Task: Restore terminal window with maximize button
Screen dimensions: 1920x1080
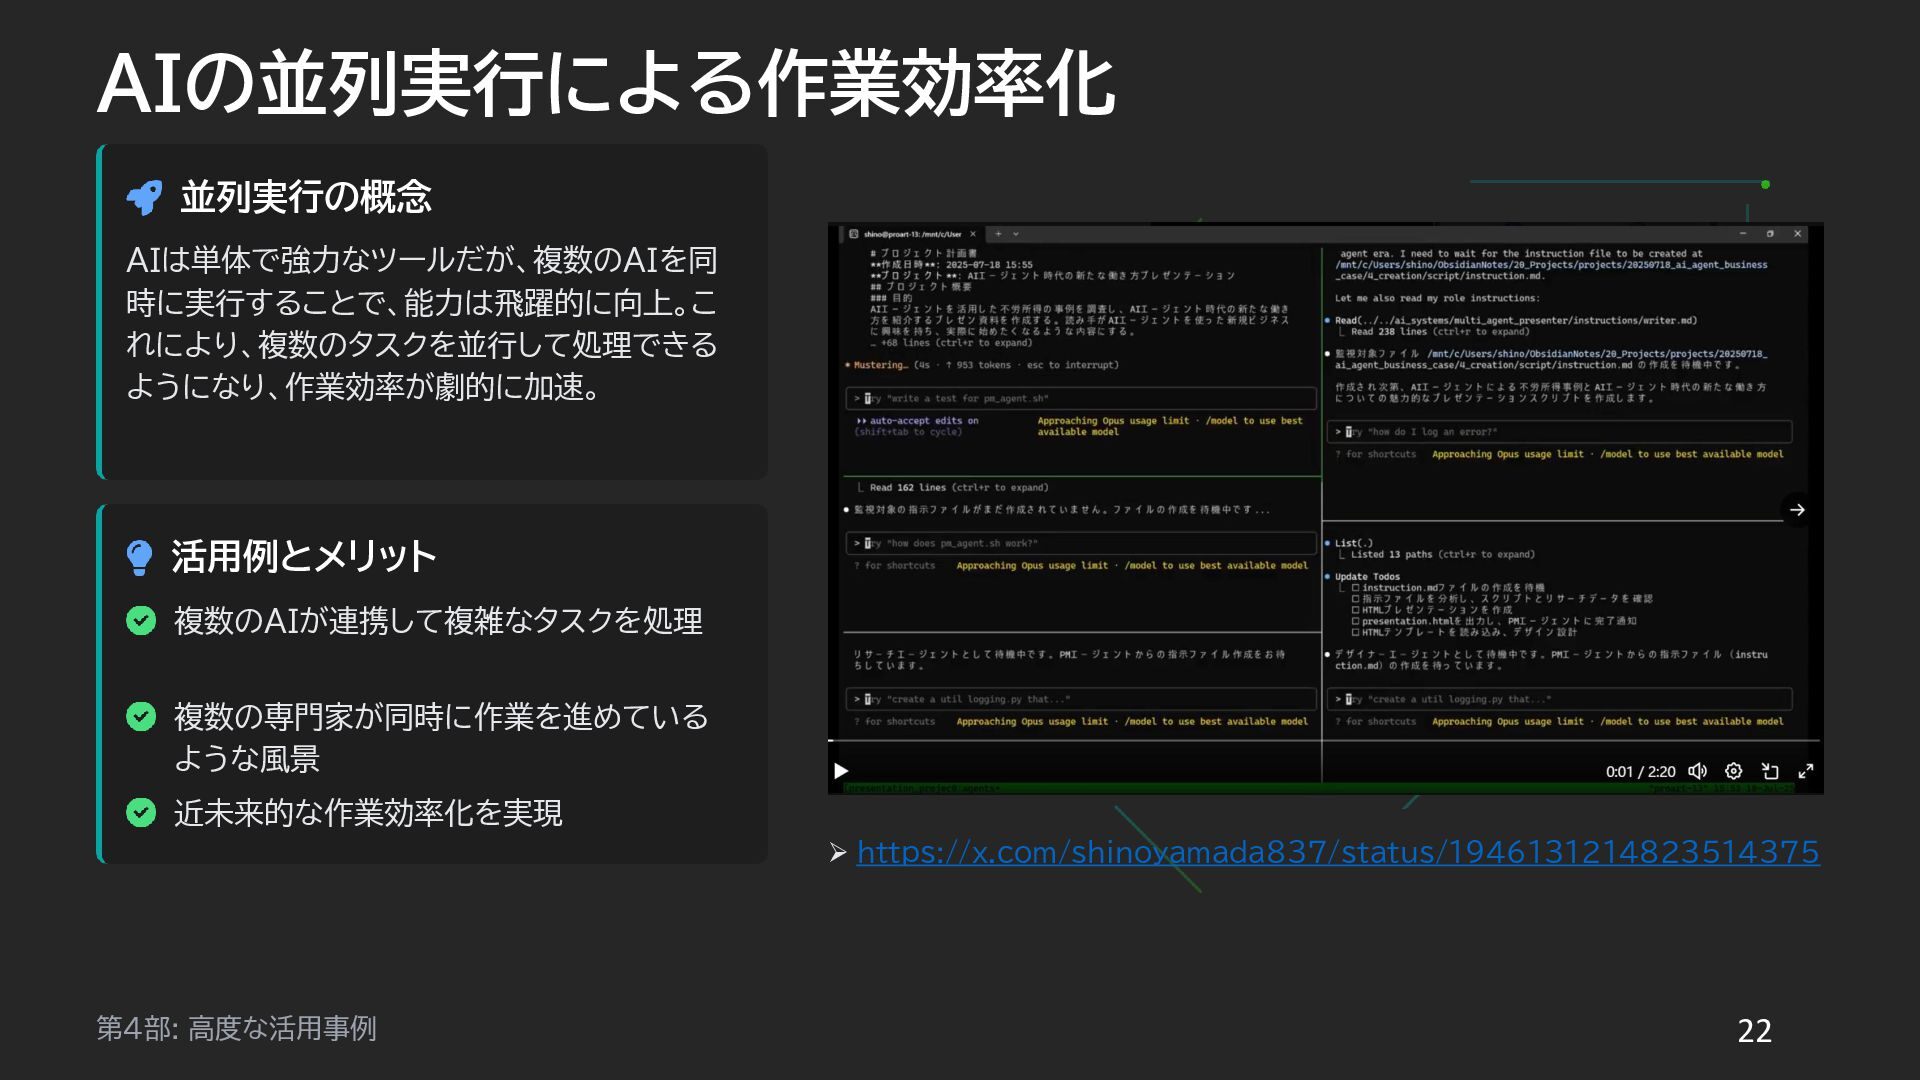Action: pos(1770,234)
